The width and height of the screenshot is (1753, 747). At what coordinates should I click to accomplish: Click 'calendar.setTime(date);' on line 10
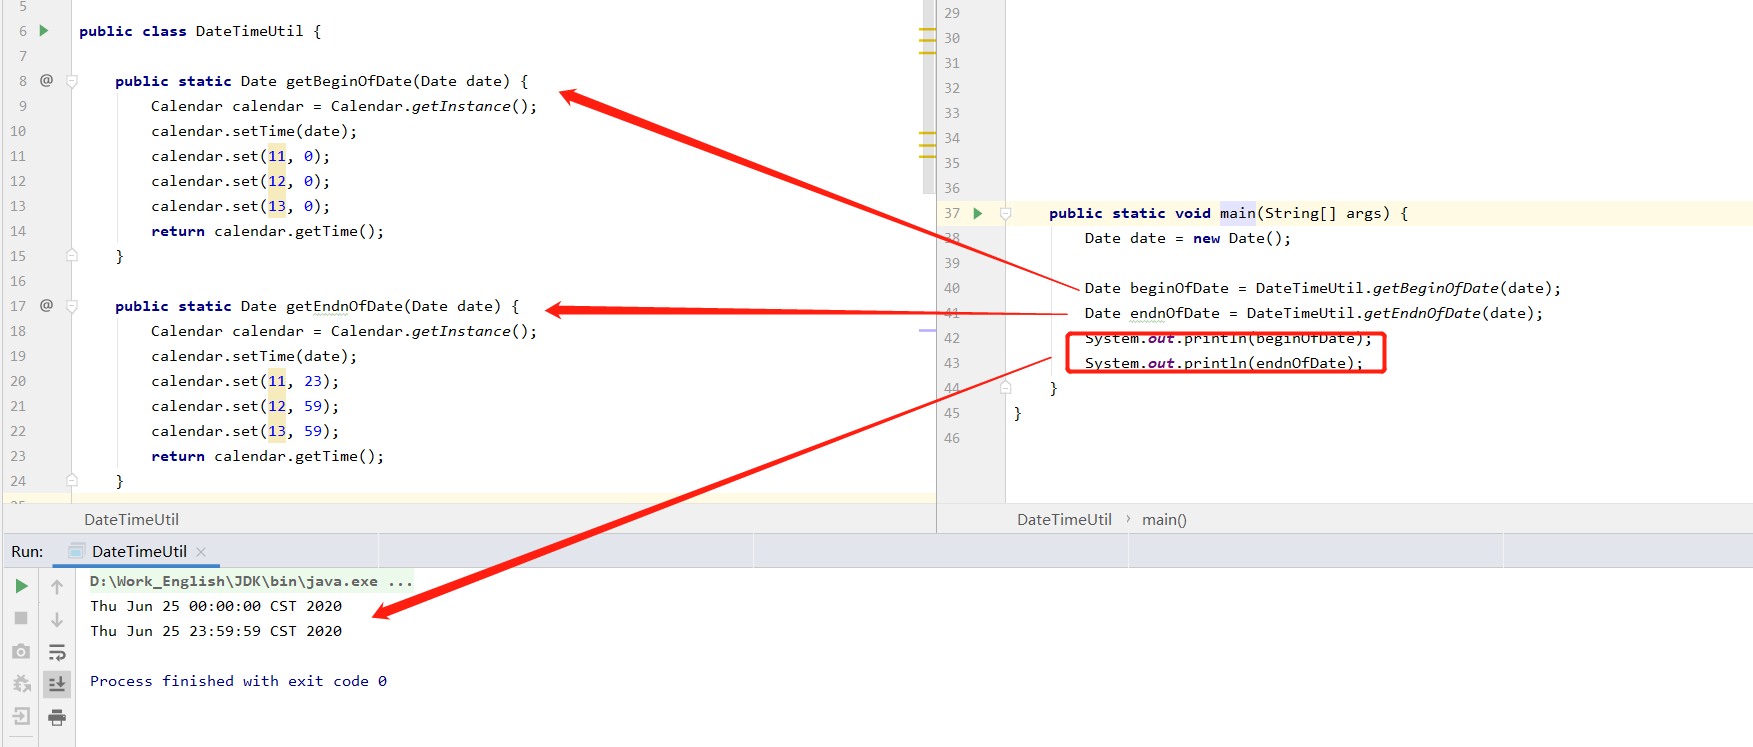[254, 131]
